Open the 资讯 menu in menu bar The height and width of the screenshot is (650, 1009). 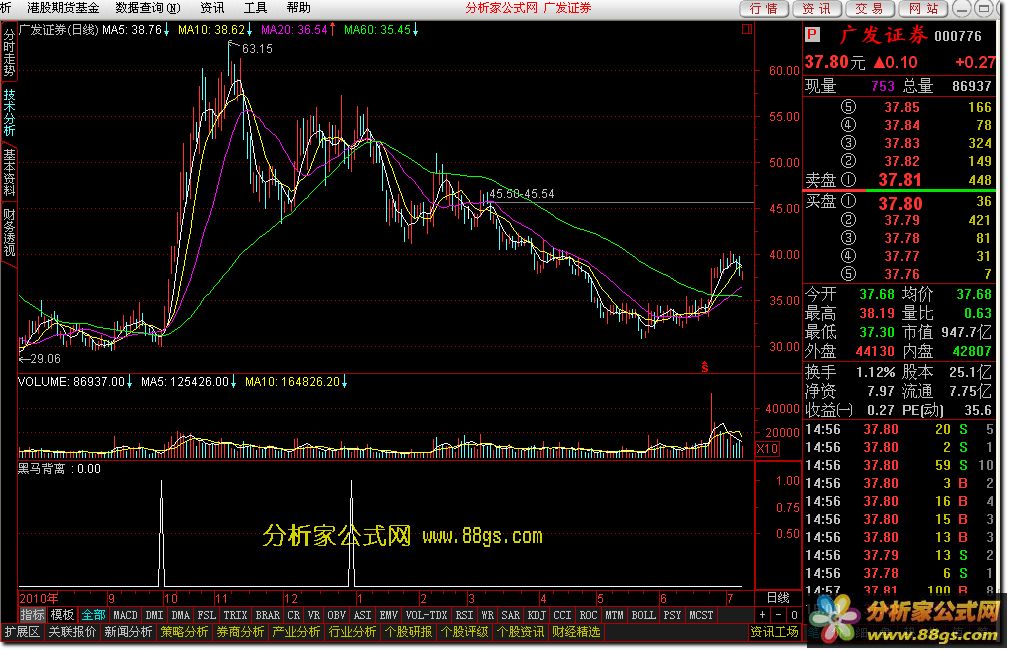[212, 8]
